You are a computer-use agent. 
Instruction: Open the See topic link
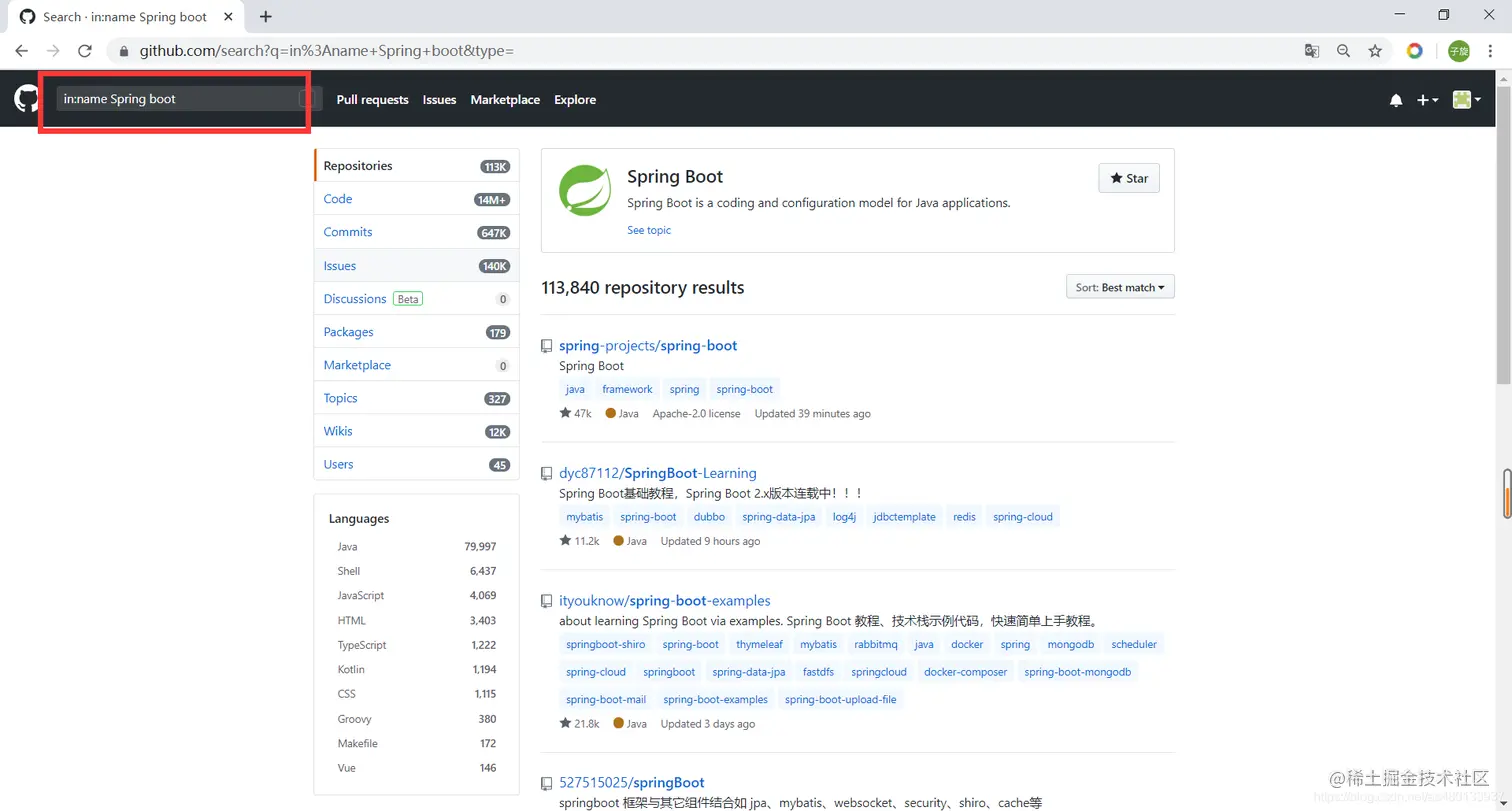point(649,230)
